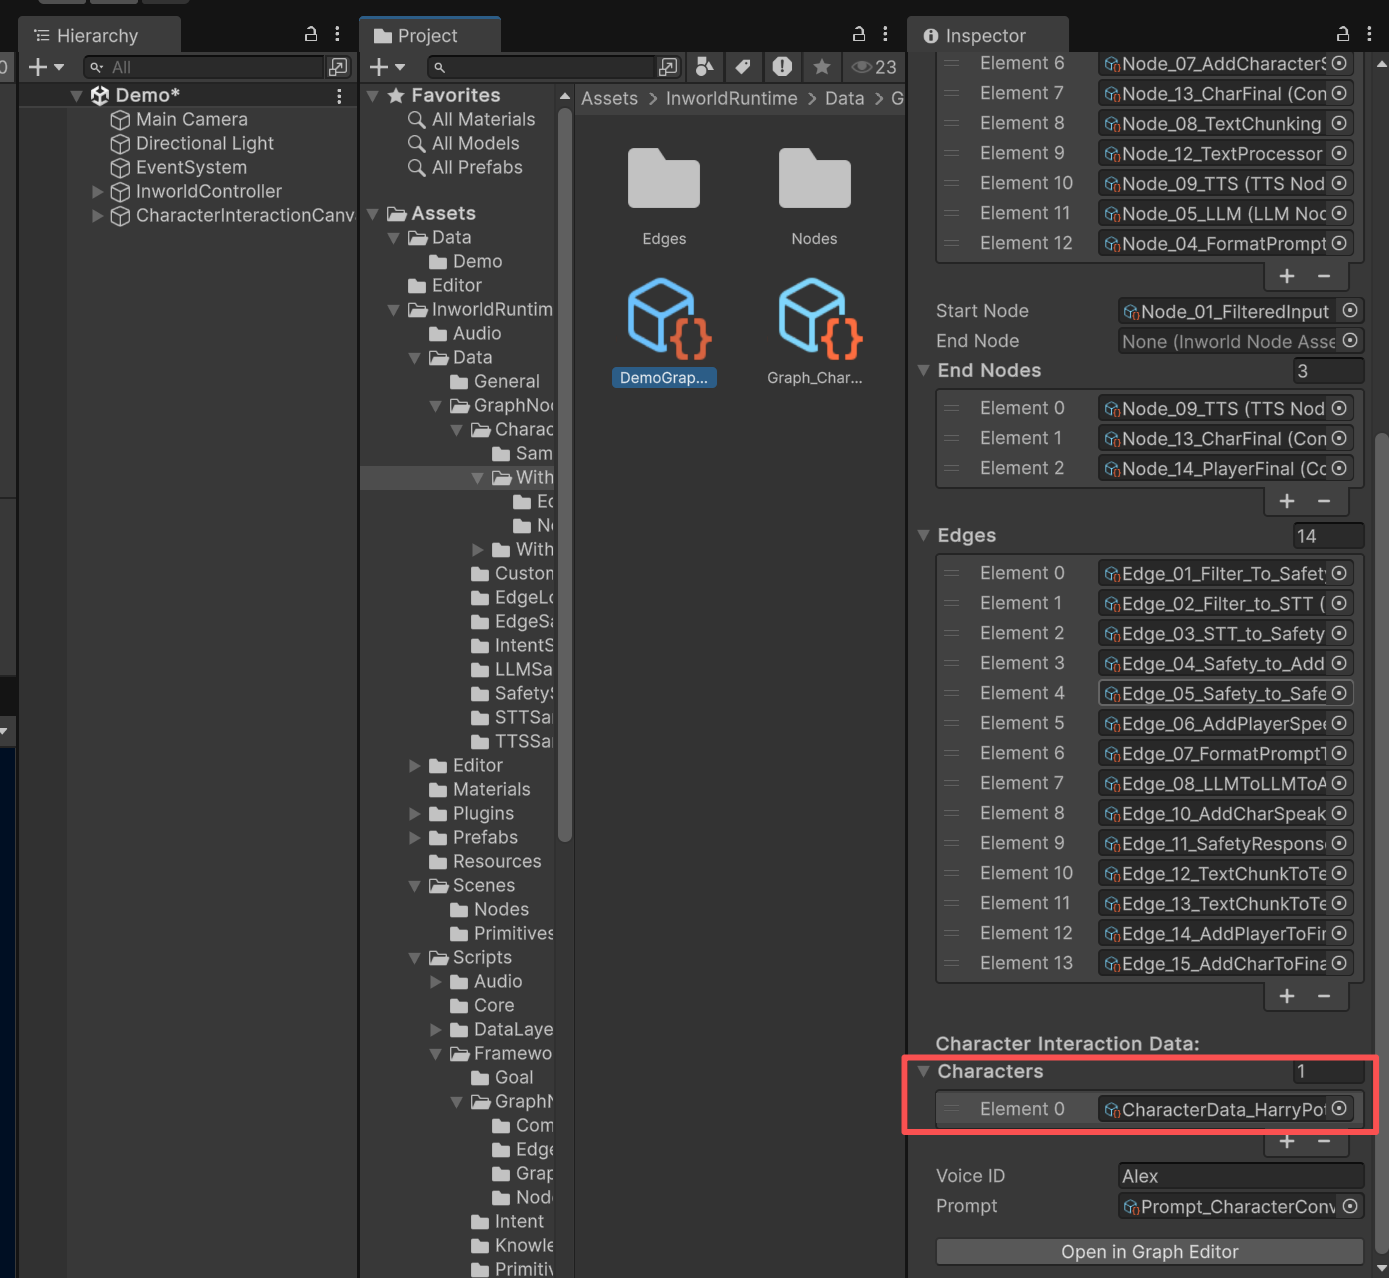Screen dimensions: 1389x1278
Task: Click the End Nodes size field showing 3
Action: (1328, 371)
